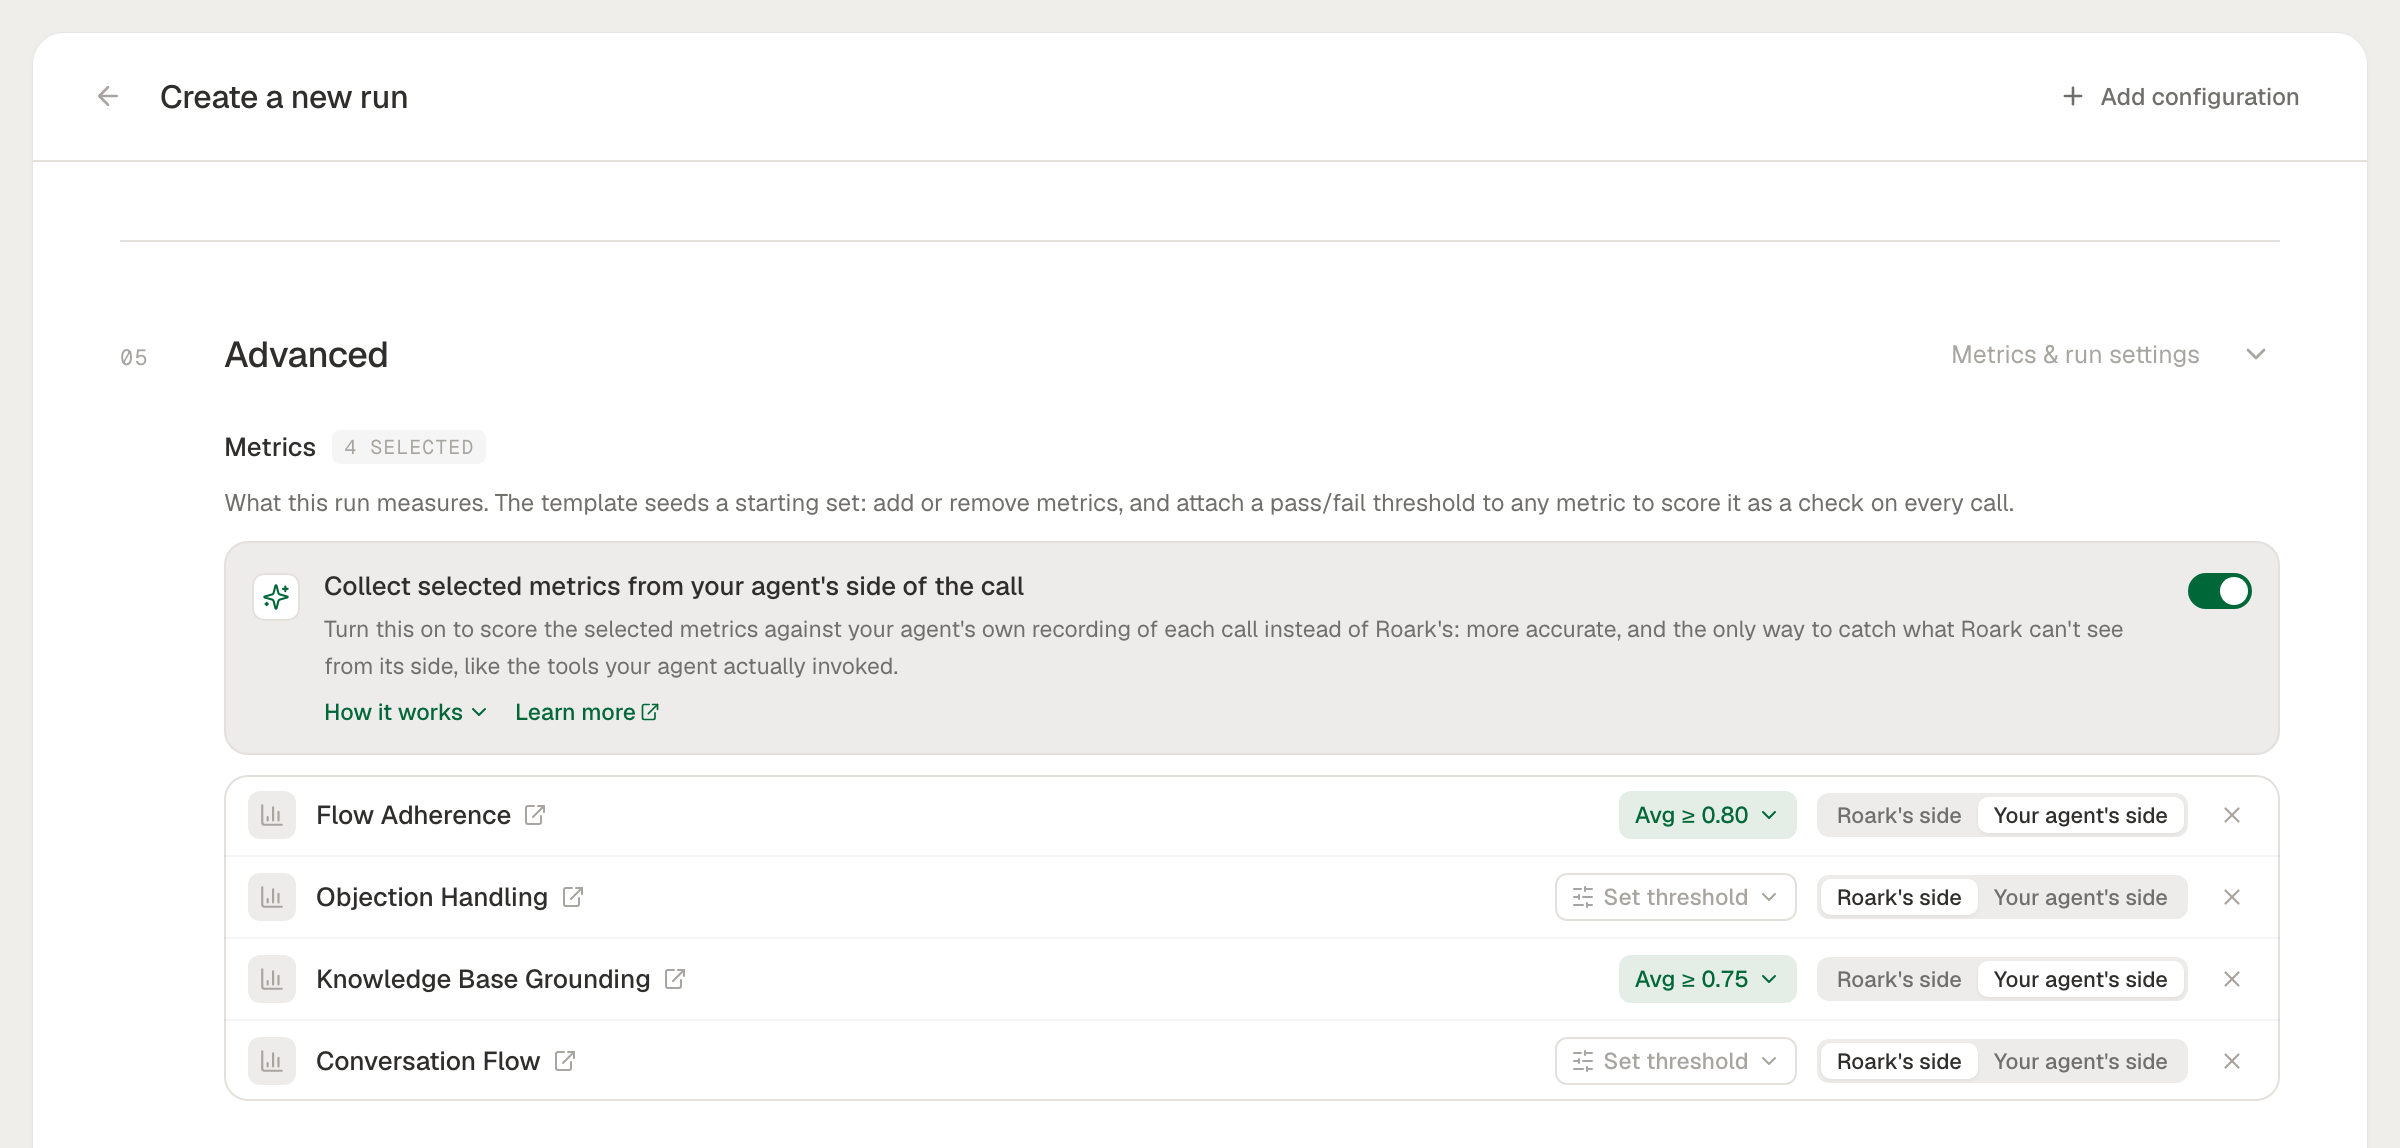Click the chart icon for Objection Handling
The width and height of the screenshot is (2400, 1148).
coord(272,897)
